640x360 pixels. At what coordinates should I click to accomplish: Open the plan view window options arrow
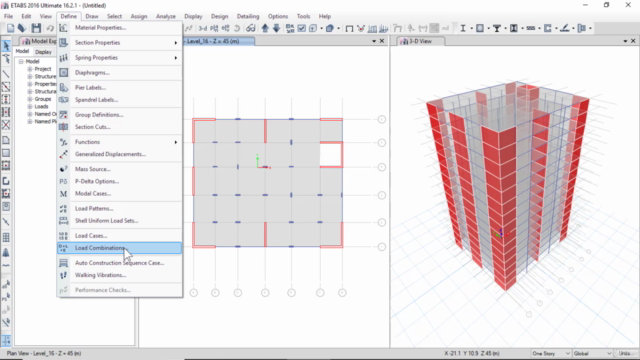tap(374, 41)
